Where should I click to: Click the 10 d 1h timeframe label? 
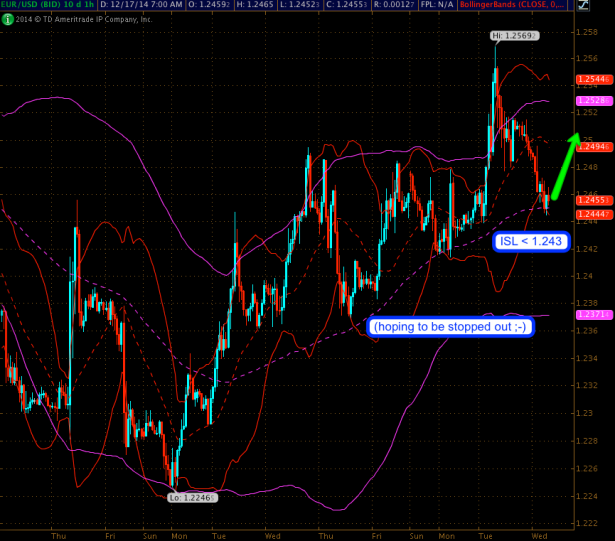(93, 5)
